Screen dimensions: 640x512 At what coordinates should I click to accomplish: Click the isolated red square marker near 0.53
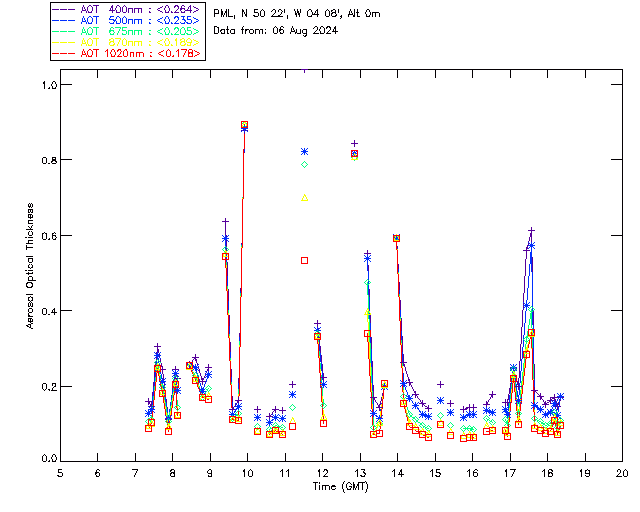click(304, 260)
